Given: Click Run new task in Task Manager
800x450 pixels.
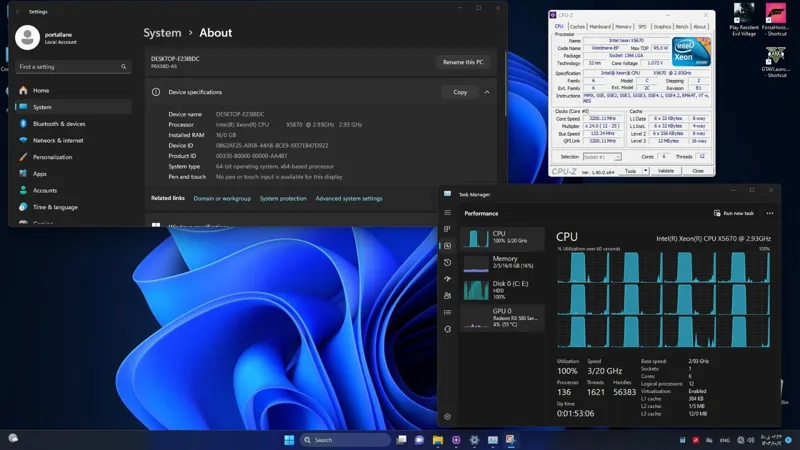Looking at the screenshot, I should click(734, 213).
